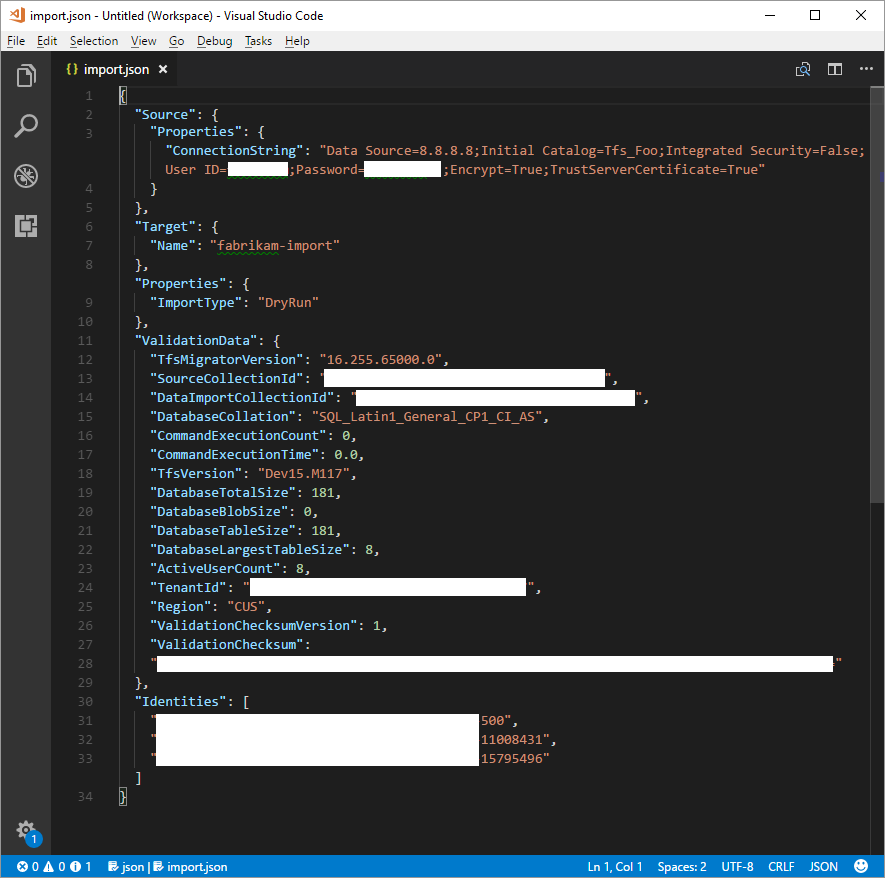Click the Show Preview search icon in editor toolbar
885x878 pixels.
(803, 69)
